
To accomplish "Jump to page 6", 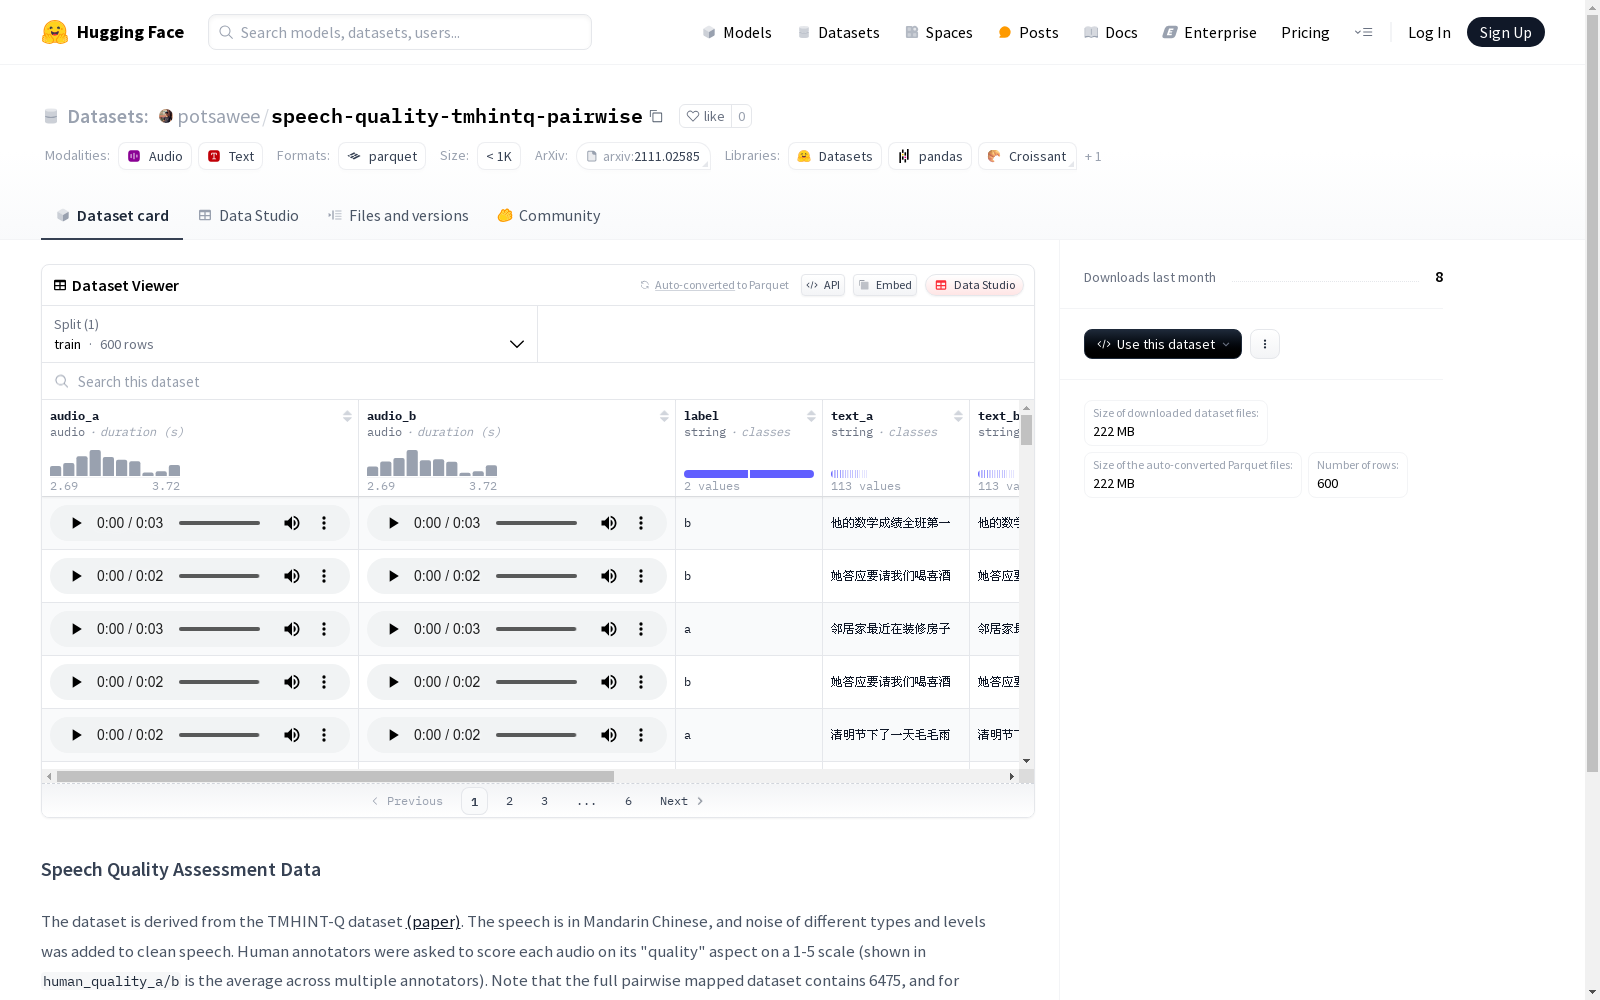I will tap(628, 801).
